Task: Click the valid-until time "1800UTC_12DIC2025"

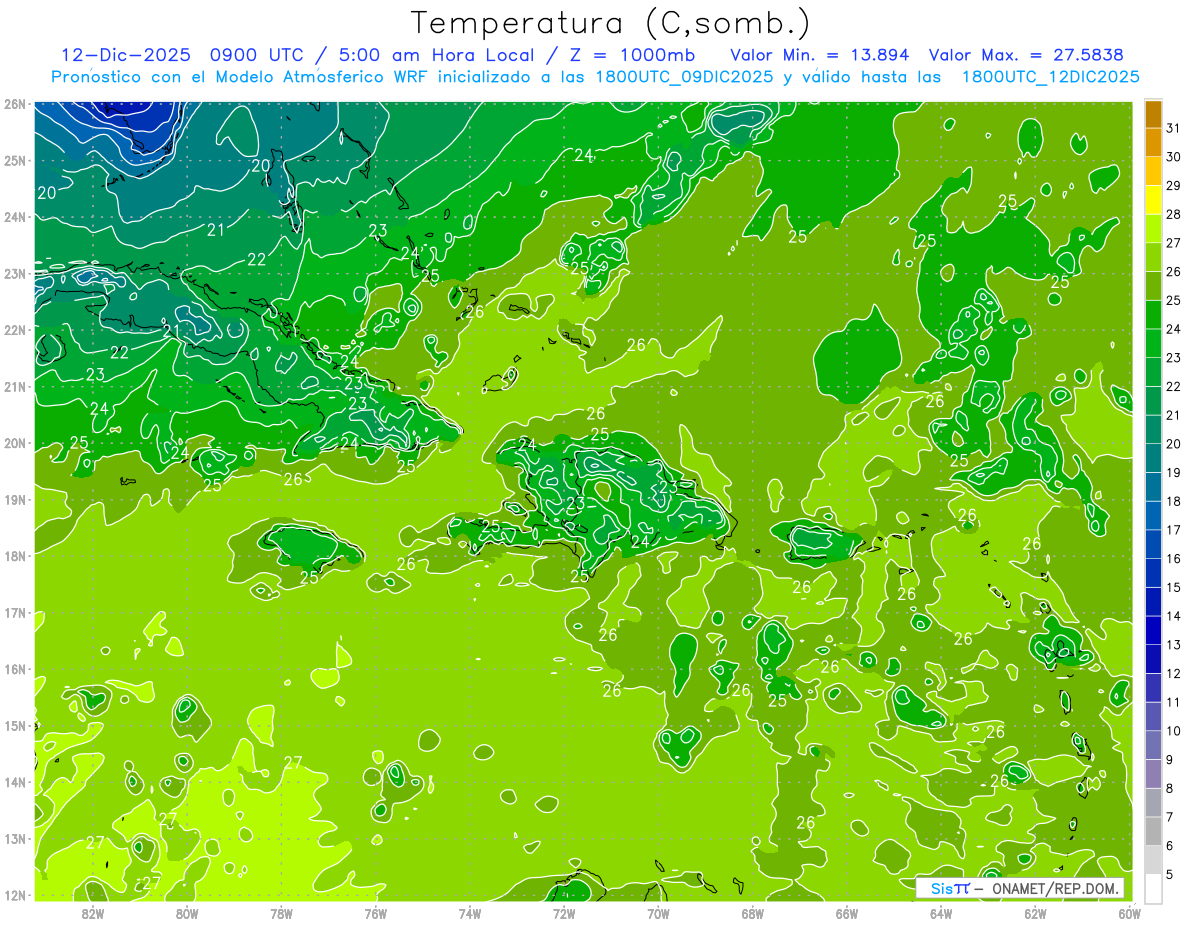Action: (1050, 77)
